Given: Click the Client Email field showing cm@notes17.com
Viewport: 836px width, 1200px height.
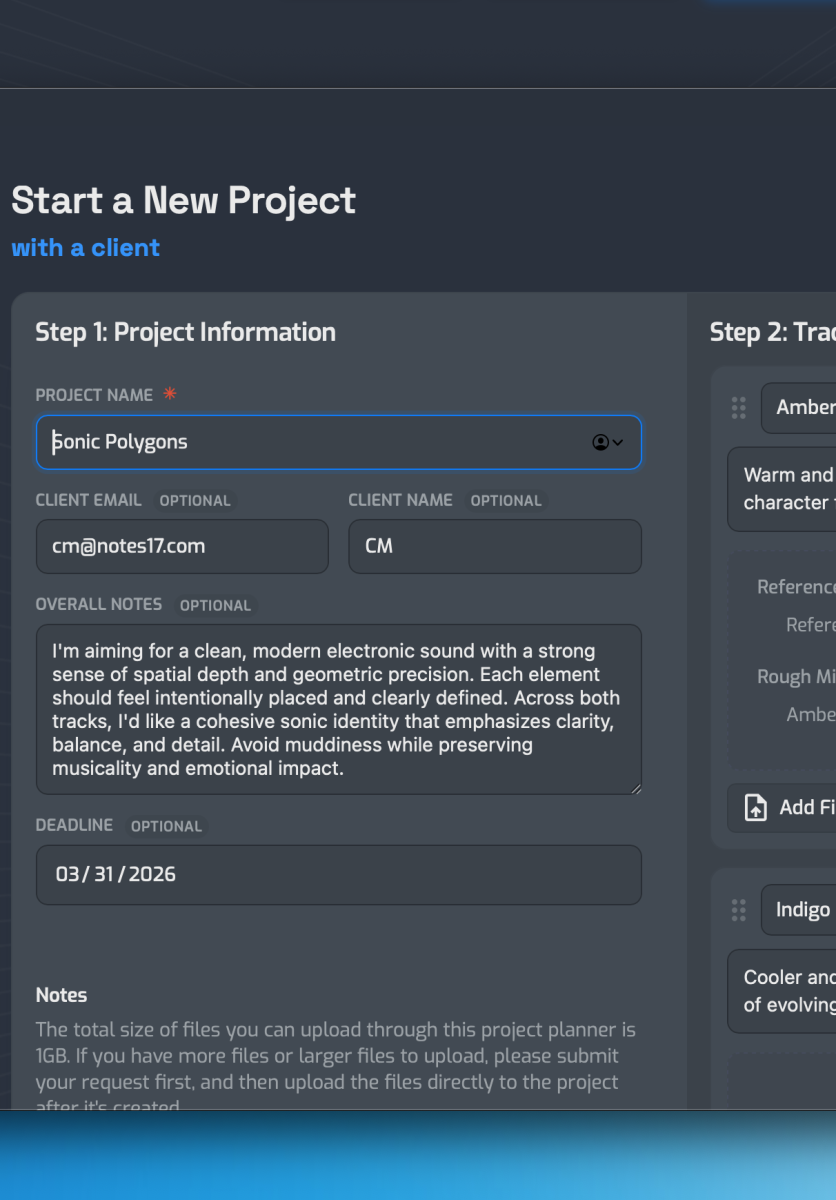Looking at the screenshot, I should pyautogui.click(x=182, y=546).
